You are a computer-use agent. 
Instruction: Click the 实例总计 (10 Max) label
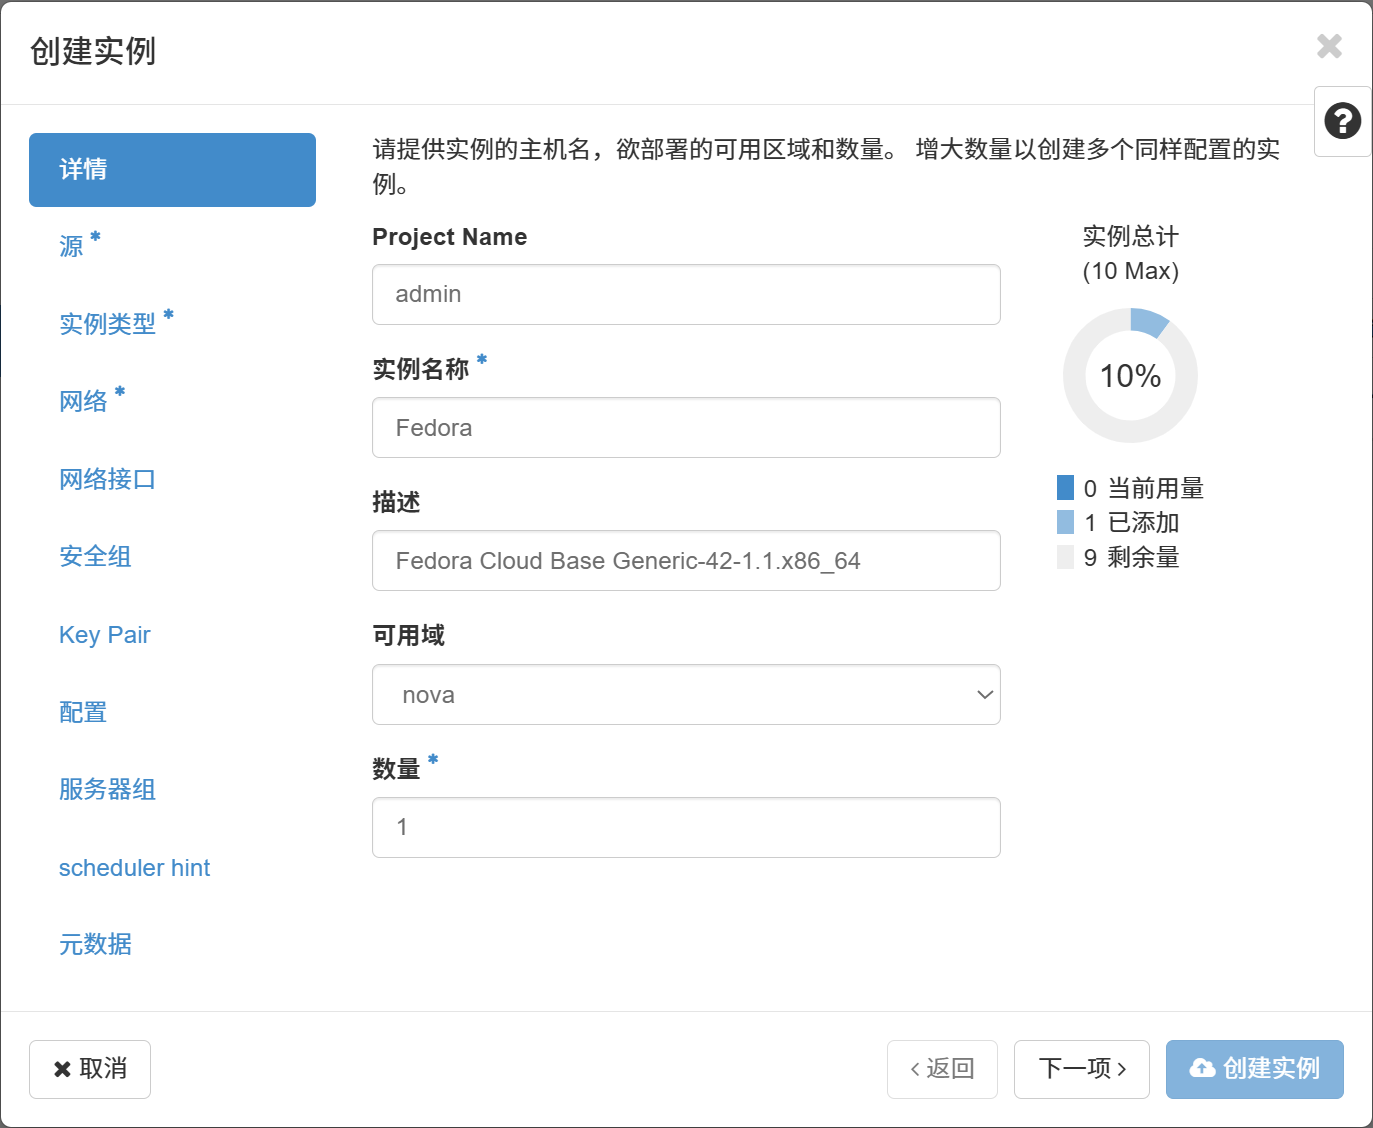[x=1131, y=254]
